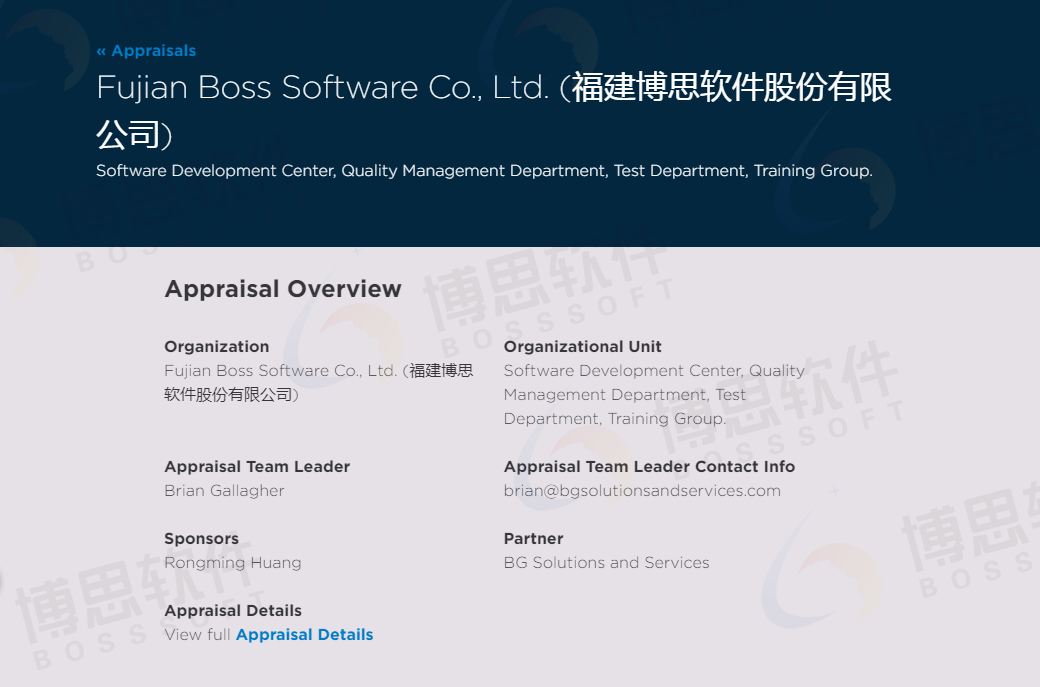Click the partner BG Solutions and Services
Screen dimensions: 1040x687
[606, 563]
